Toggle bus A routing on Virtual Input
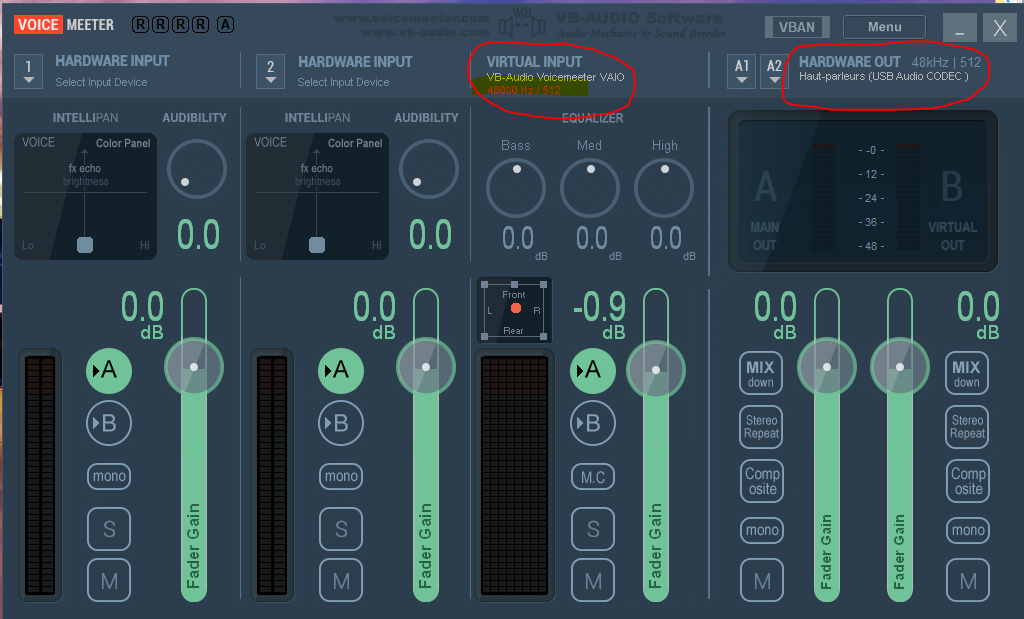 point(593,371)
